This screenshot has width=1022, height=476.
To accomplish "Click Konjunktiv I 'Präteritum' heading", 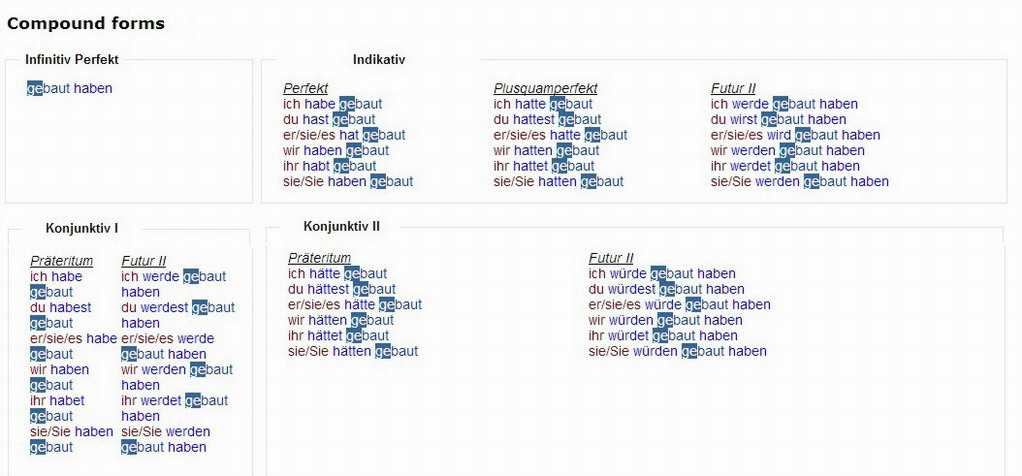I will [61, 261].
